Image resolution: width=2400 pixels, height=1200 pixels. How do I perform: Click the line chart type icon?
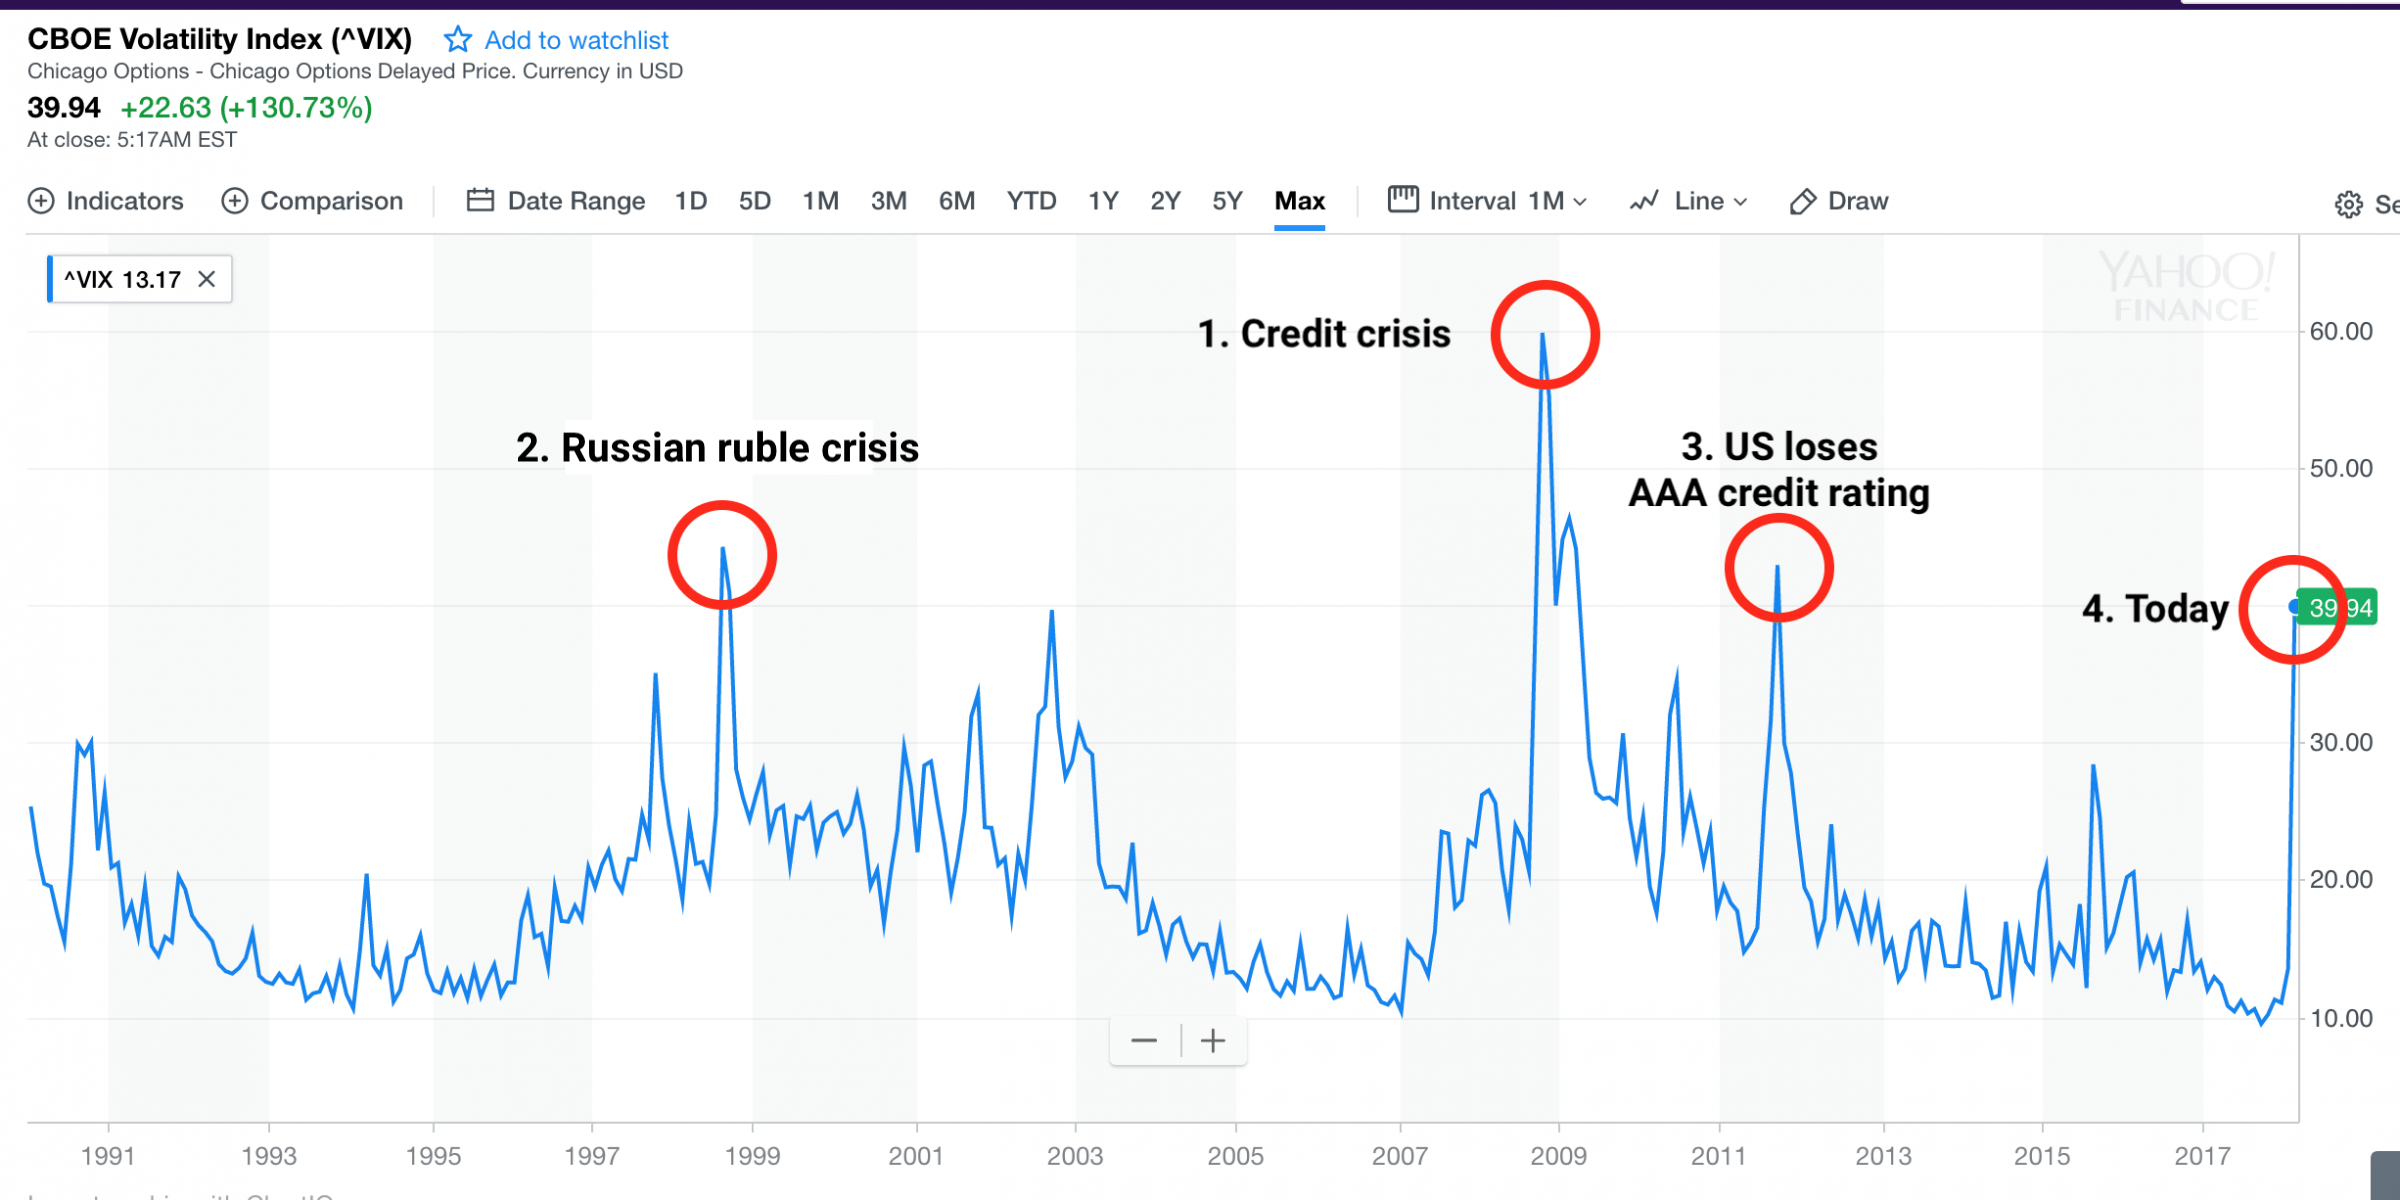click(x=1646, y=200)
